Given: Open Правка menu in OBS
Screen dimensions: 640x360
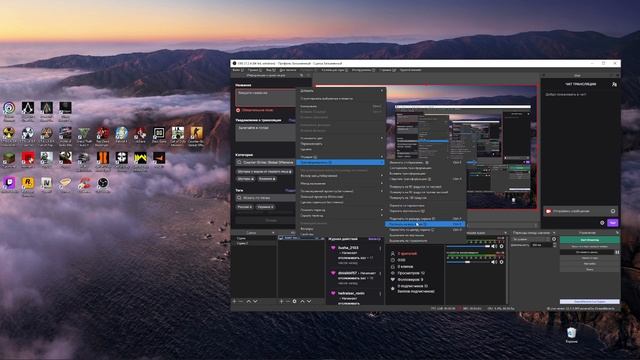Looking at the screenshot, I should 255,70.
